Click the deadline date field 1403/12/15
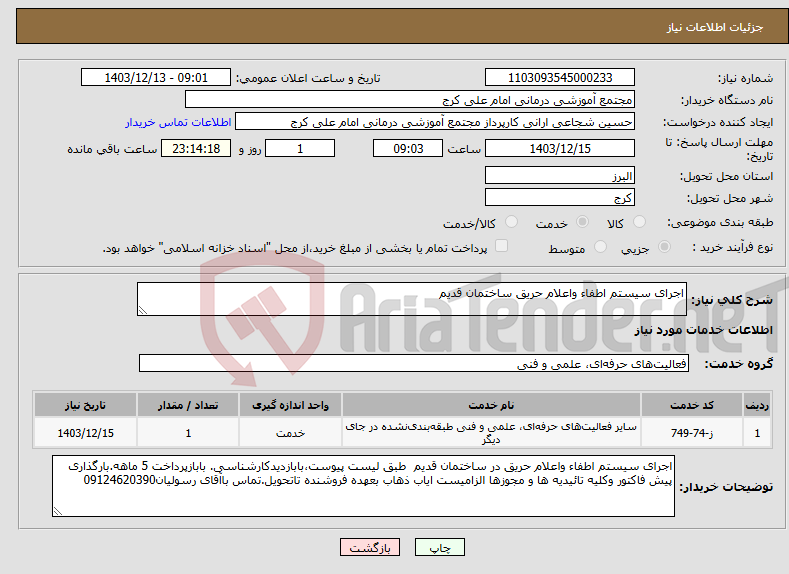 pos(560,148)
